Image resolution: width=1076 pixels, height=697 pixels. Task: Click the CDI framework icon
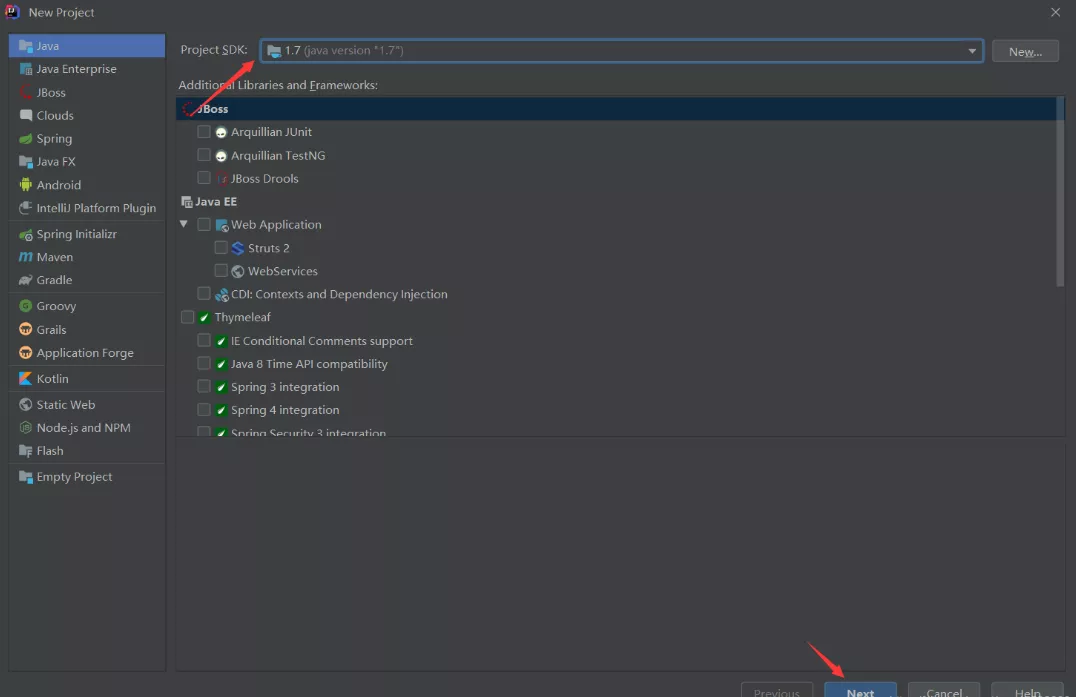coord(222,295)
